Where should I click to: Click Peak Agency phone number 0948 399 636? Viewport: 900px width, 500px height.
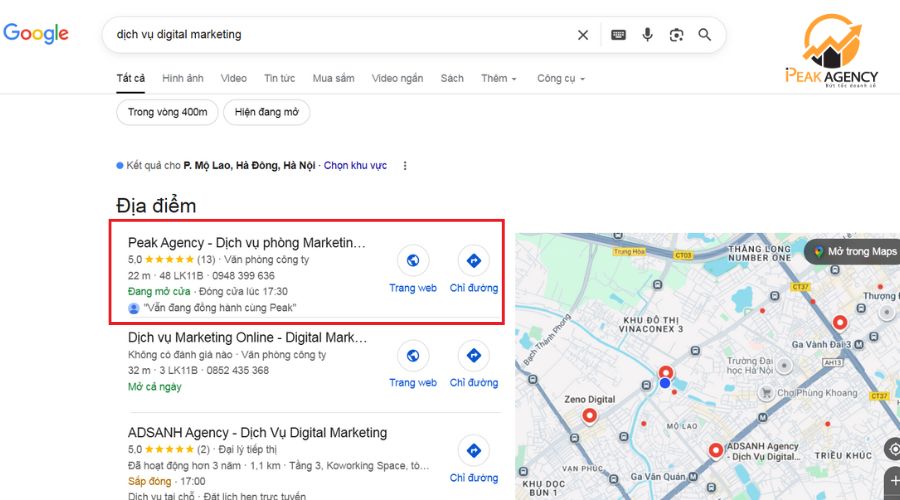coord(243,276)
